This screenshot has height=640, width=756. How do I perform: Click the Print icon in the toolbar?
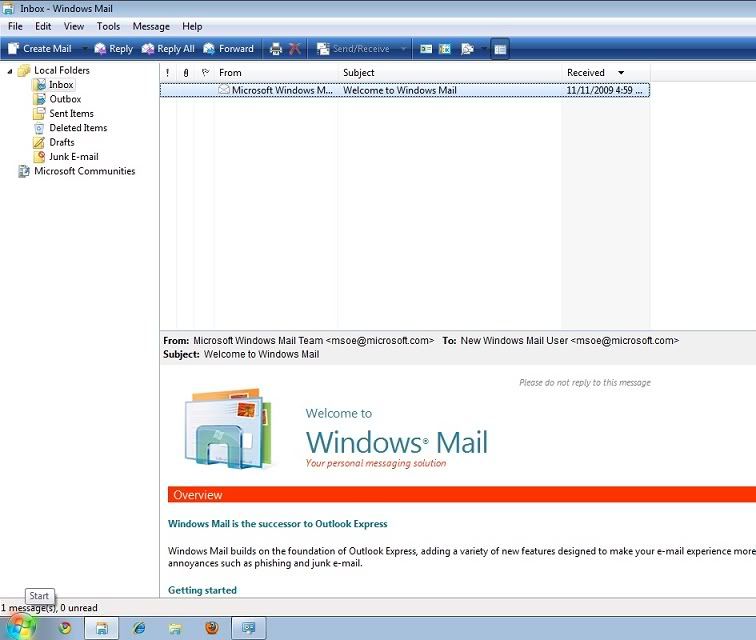[x=276, y=49]
